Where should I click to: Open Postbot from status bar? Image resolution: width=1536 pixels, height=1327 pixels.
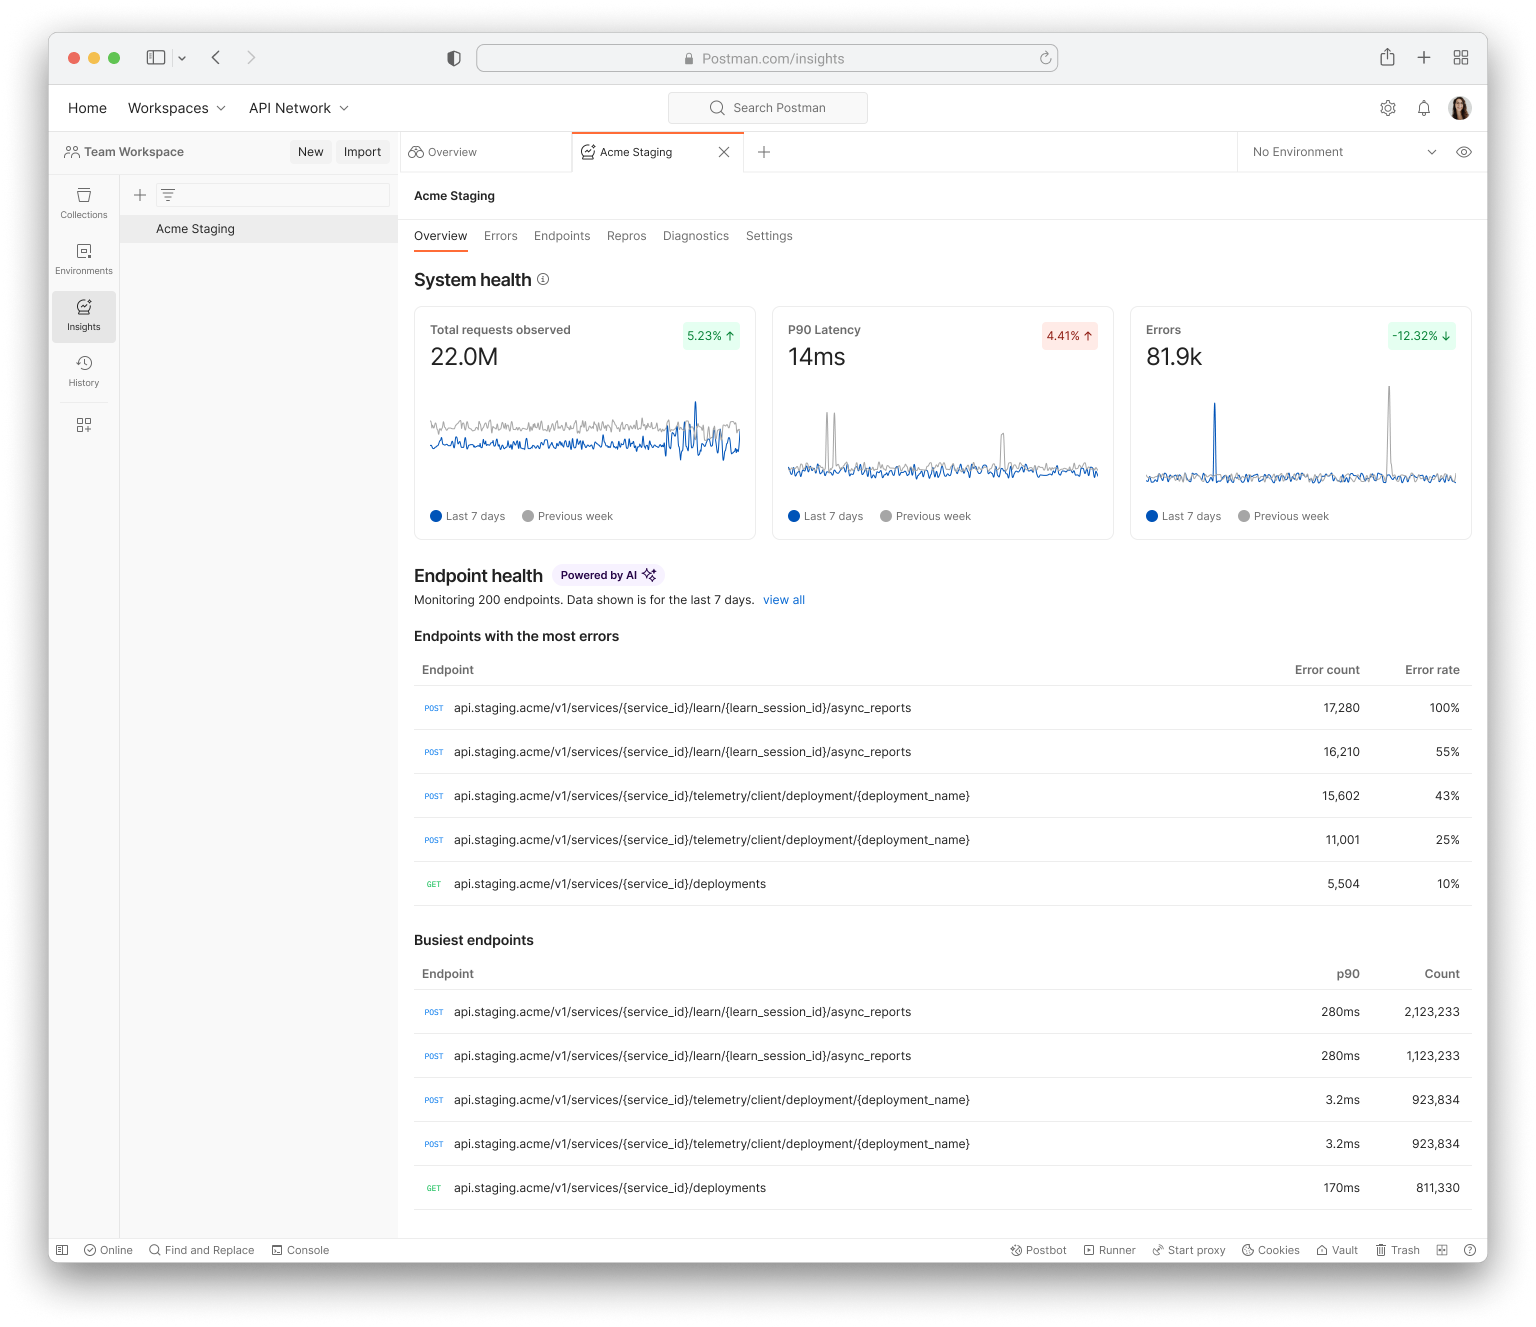(x=1038, y=1250)
